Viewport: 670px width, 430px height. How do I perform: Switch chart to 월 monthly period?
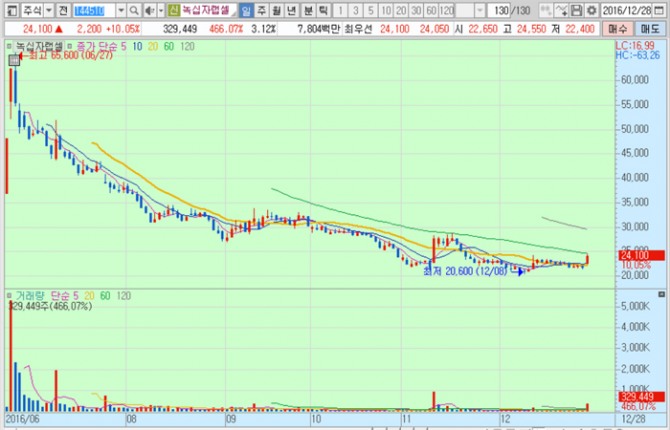point(277,10)
